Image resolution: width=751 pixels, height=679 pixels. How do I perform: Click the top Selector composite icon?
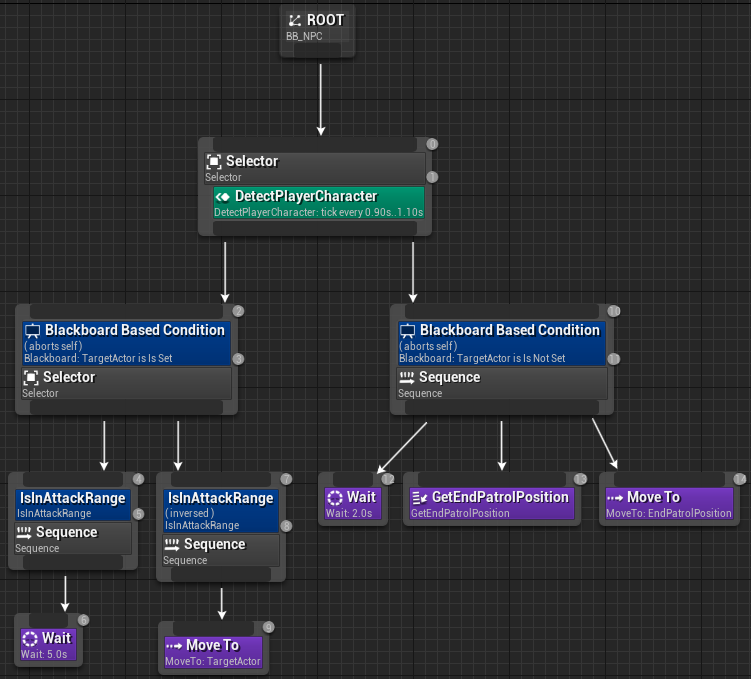click(x=214, y=161)
